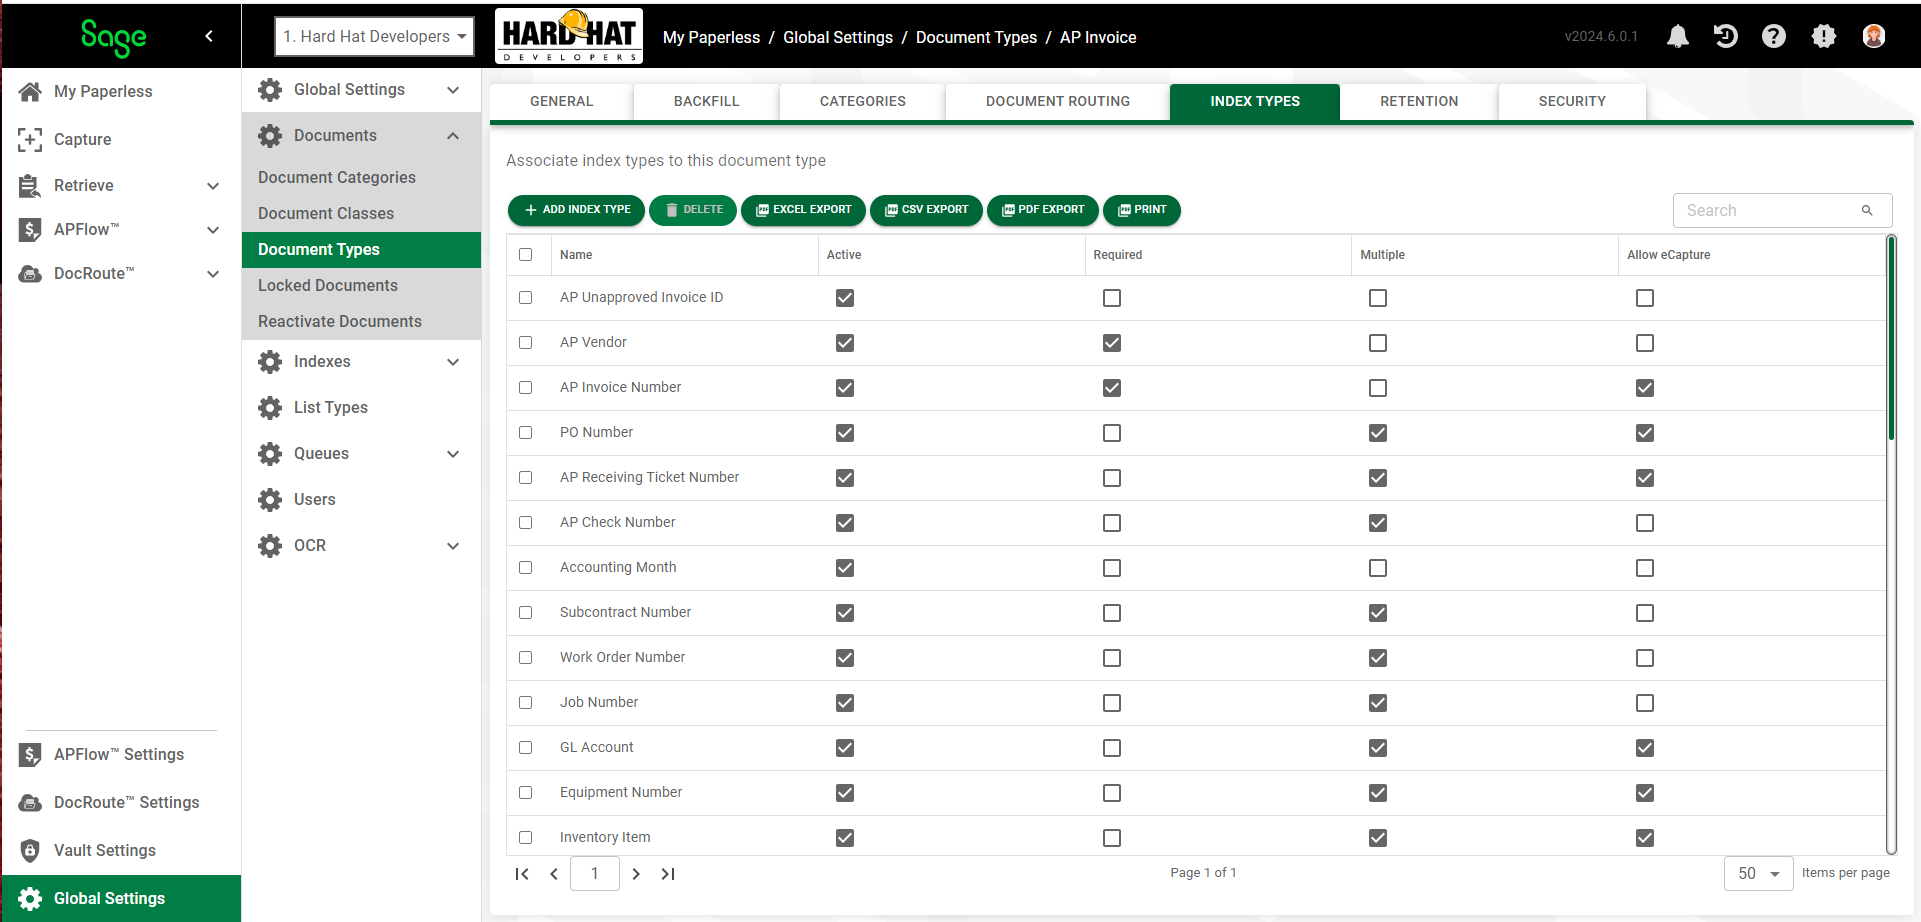Image resolution: width=1921 pixels, height=922 pixels.
Task: Open the history clock icon
Action: pyautogui.click(x=1726, y=37)
